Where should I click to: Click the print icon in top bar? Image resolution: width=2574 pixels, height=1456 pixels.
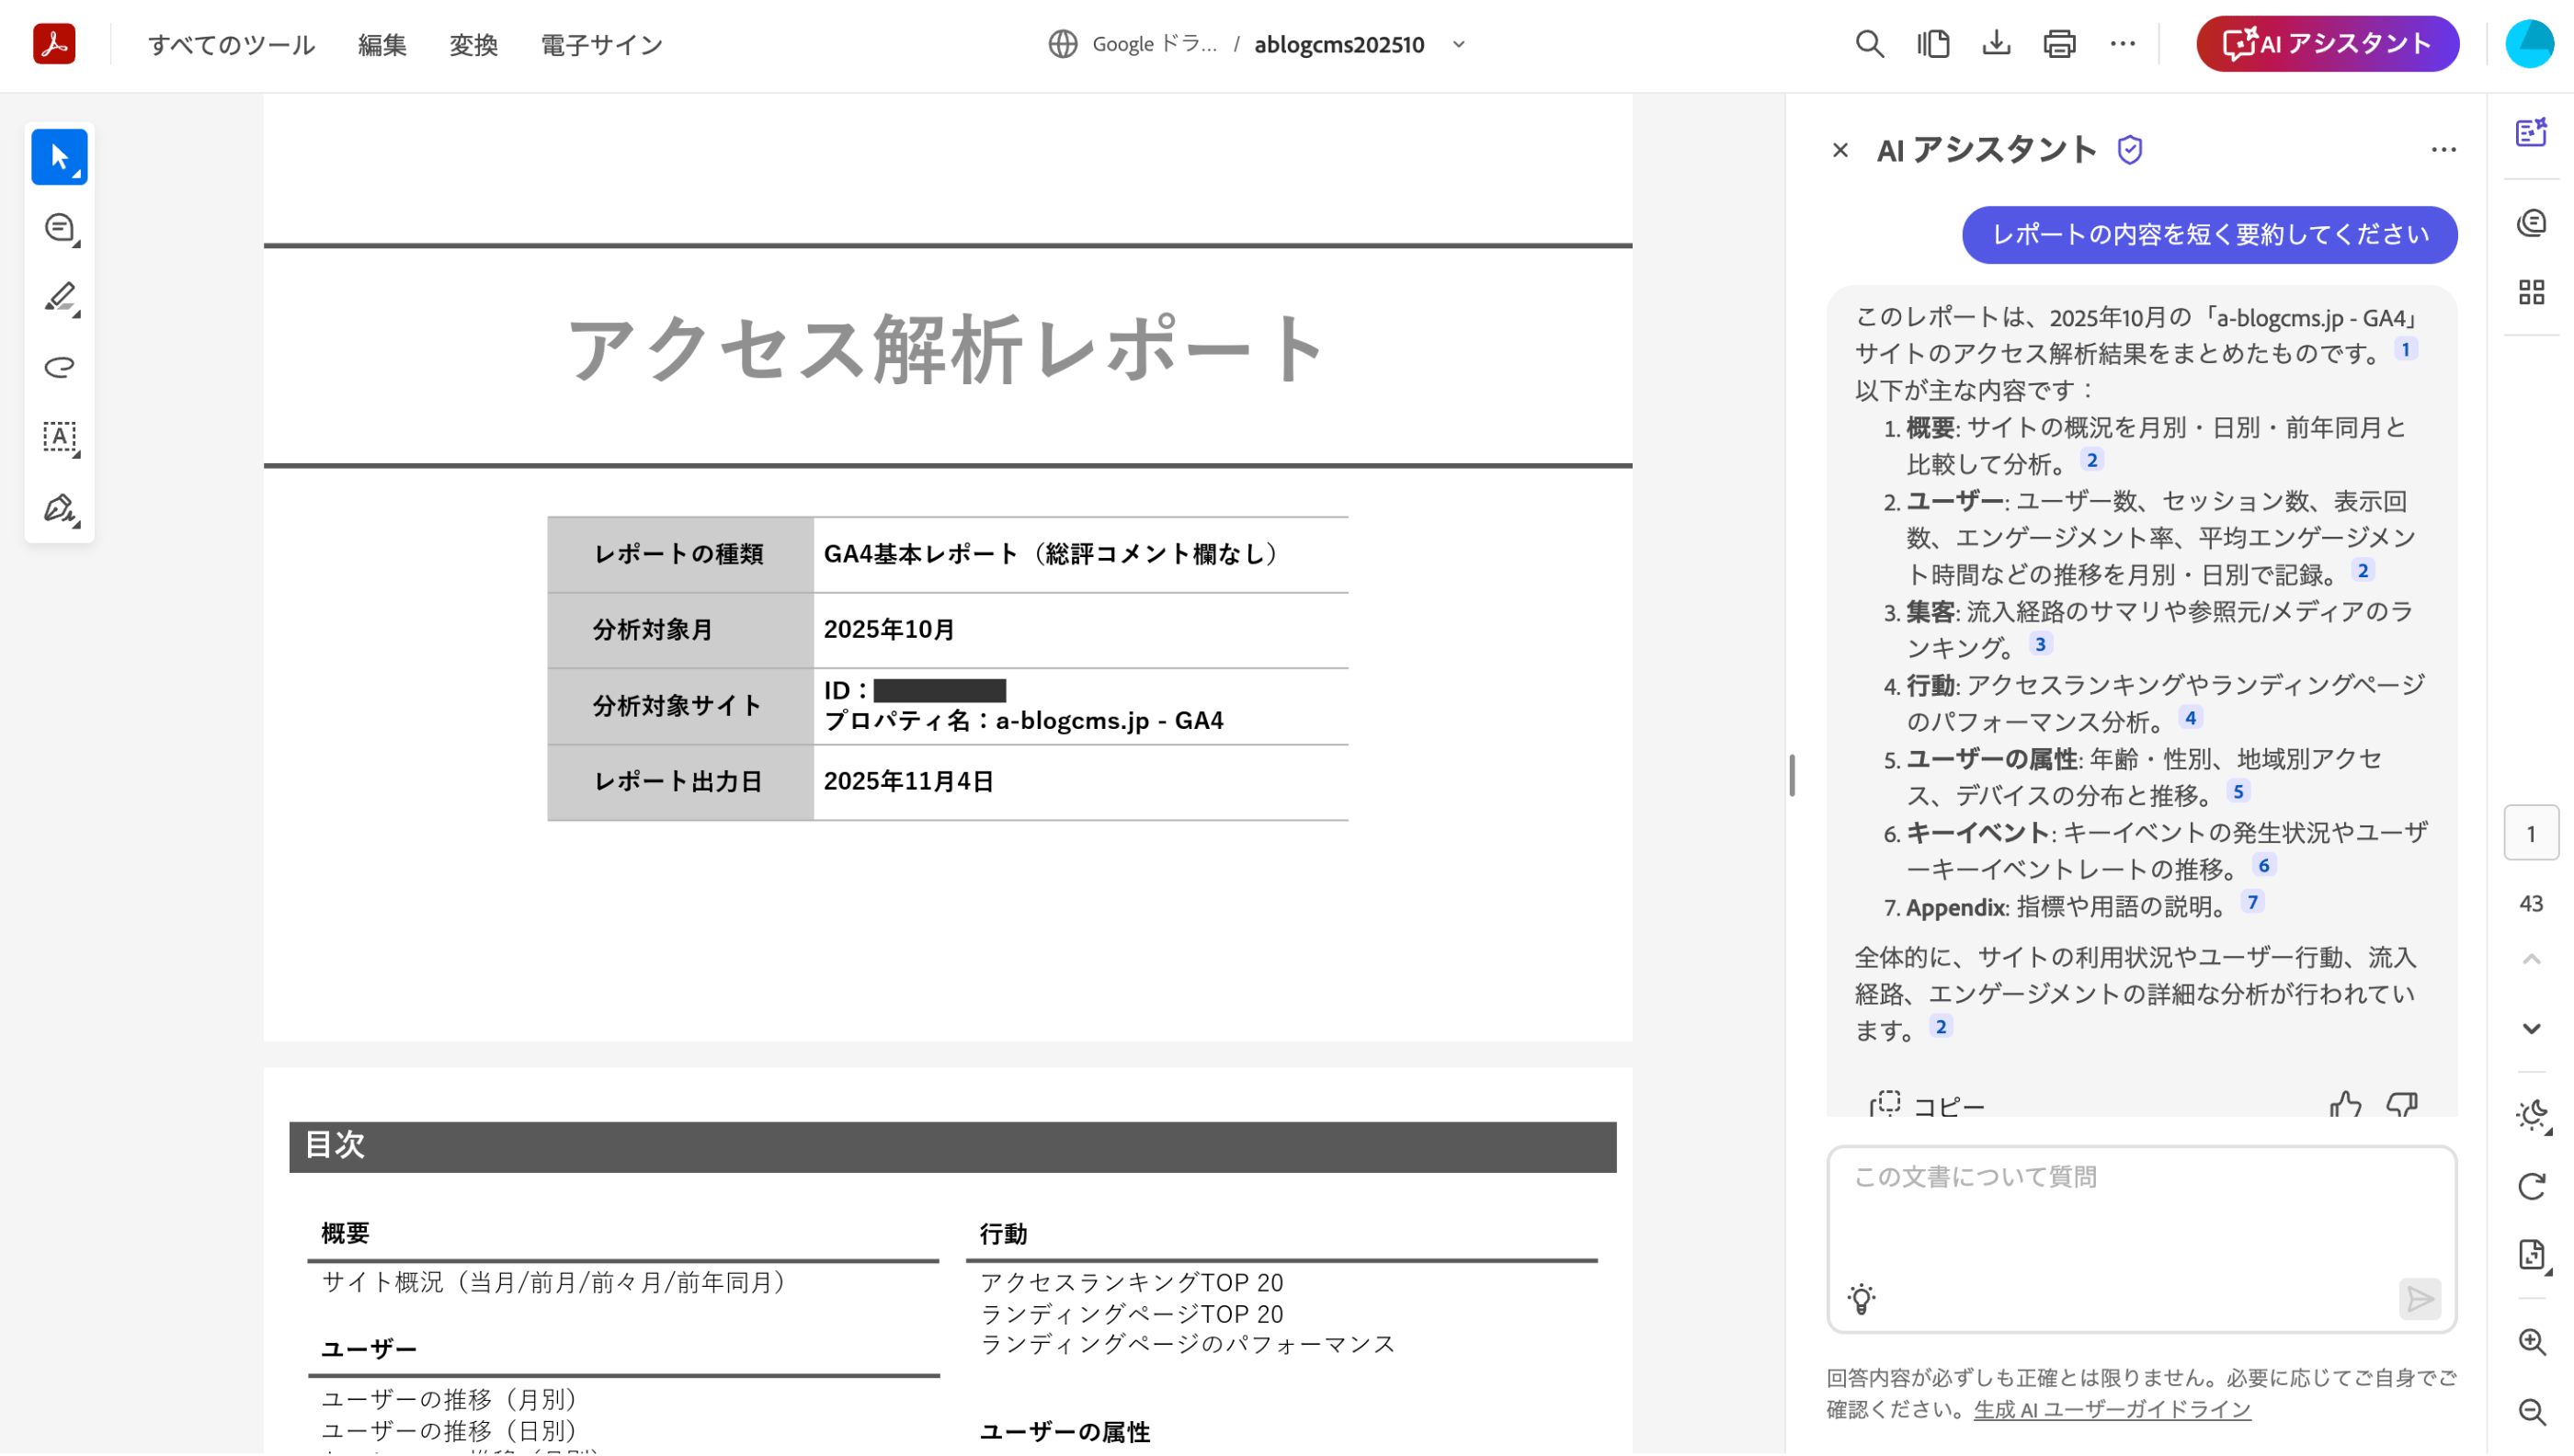(x=2059, y=44)
